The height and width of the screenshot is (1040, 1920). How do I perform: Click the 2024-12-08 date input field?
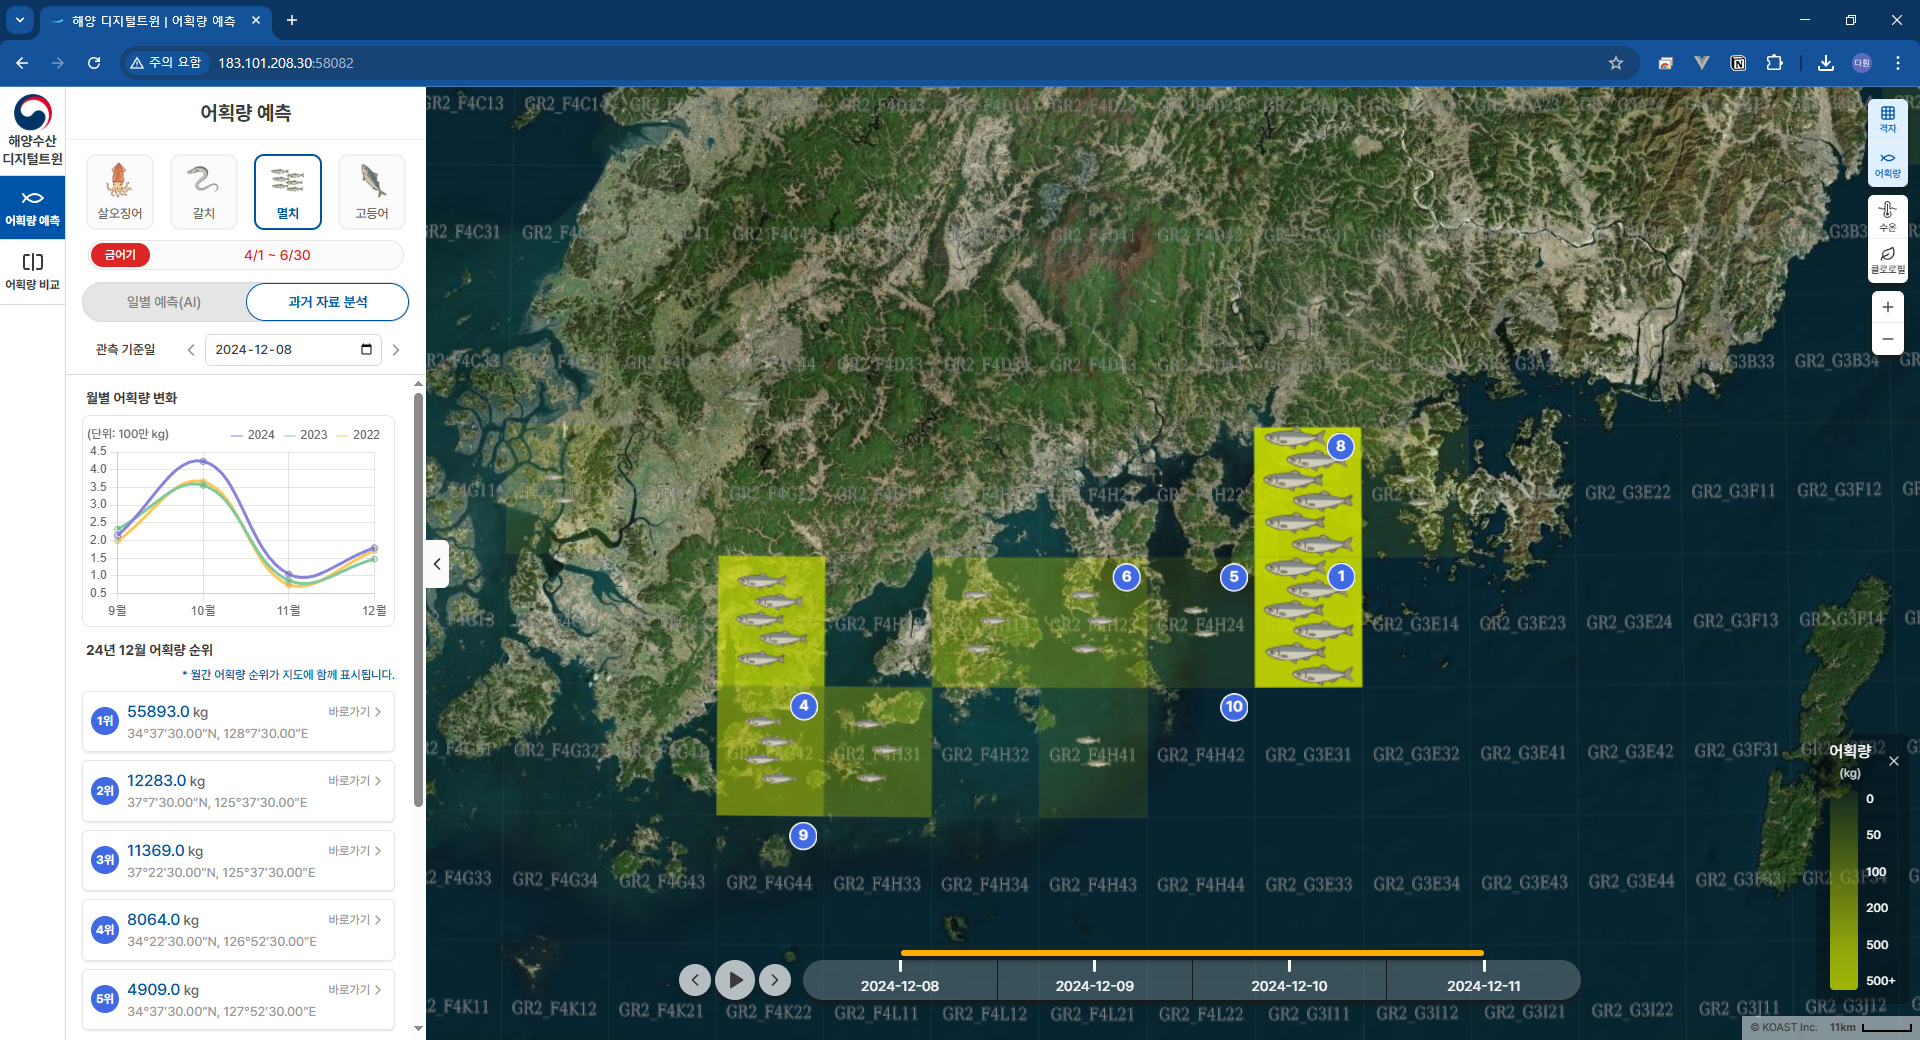click(x=293, y=350)
